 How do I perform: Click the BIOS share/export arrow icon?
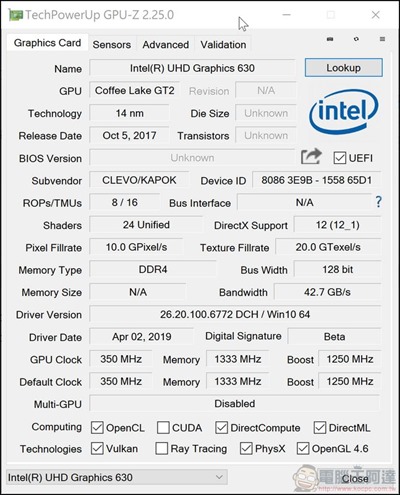point(311,156)
